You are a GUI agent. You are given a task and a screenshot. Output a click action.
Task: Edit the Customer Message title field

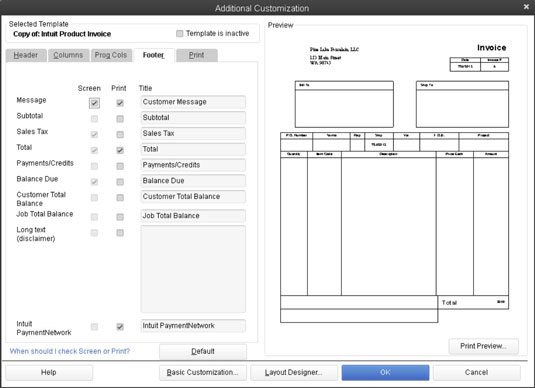tap(193, 102)
